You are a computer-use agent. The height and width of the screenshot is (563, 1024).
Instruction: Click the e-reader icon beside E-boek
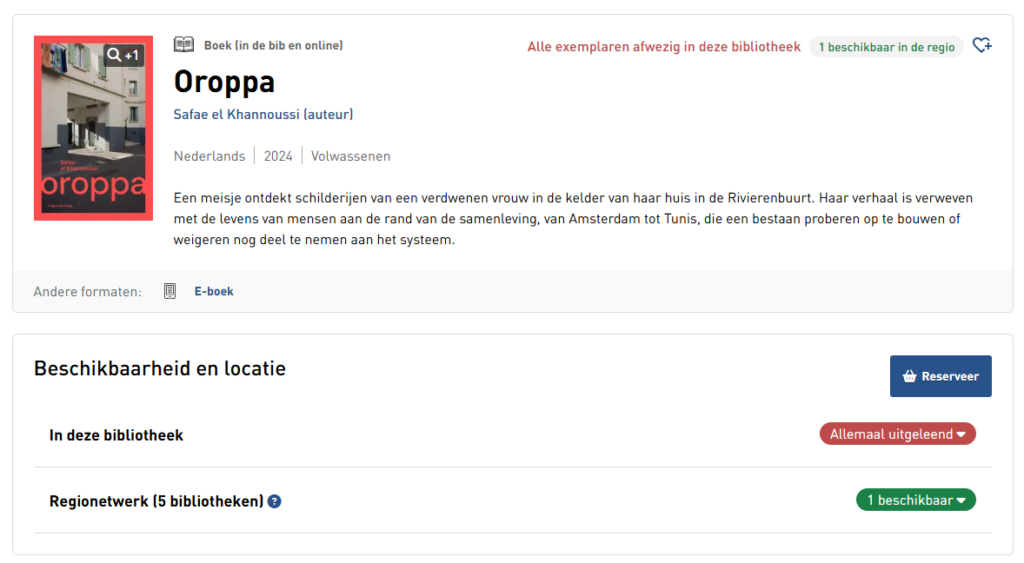pos(170,291)
